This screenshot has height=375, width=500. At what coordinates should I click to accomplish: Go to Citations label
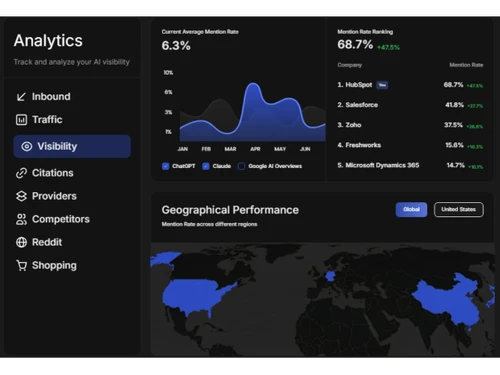53,173
